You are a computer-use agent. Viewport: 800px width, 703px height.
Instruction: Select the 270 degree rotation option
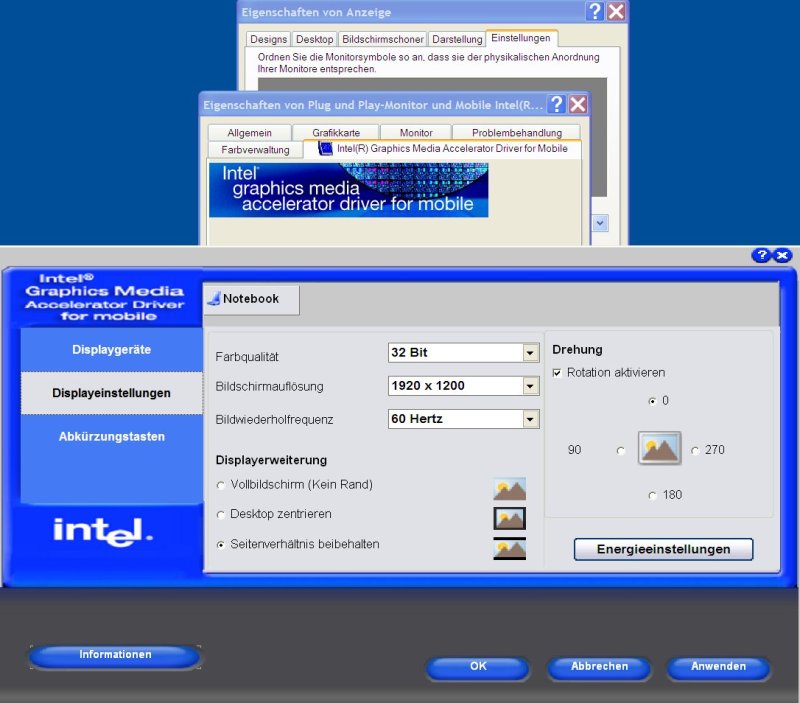pos(694,450)
